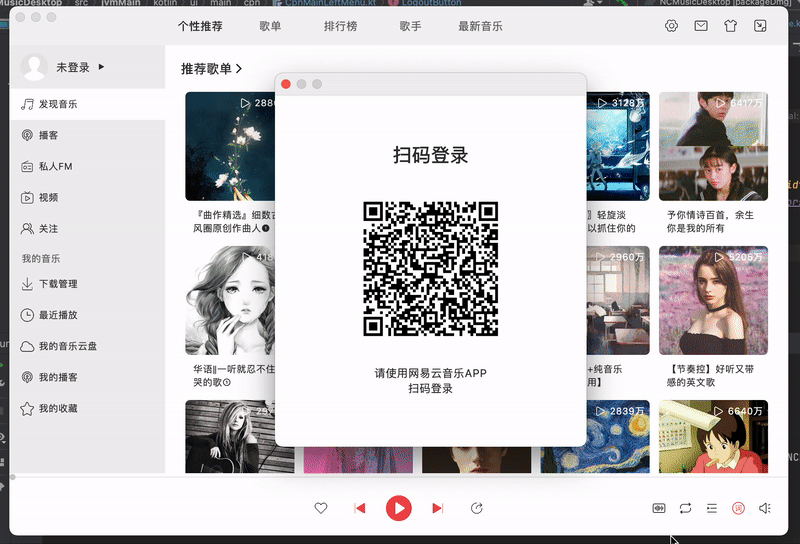Click the playback progress bar handle
This screenshot has width=800, height=544.
click(x=13, y=477)
